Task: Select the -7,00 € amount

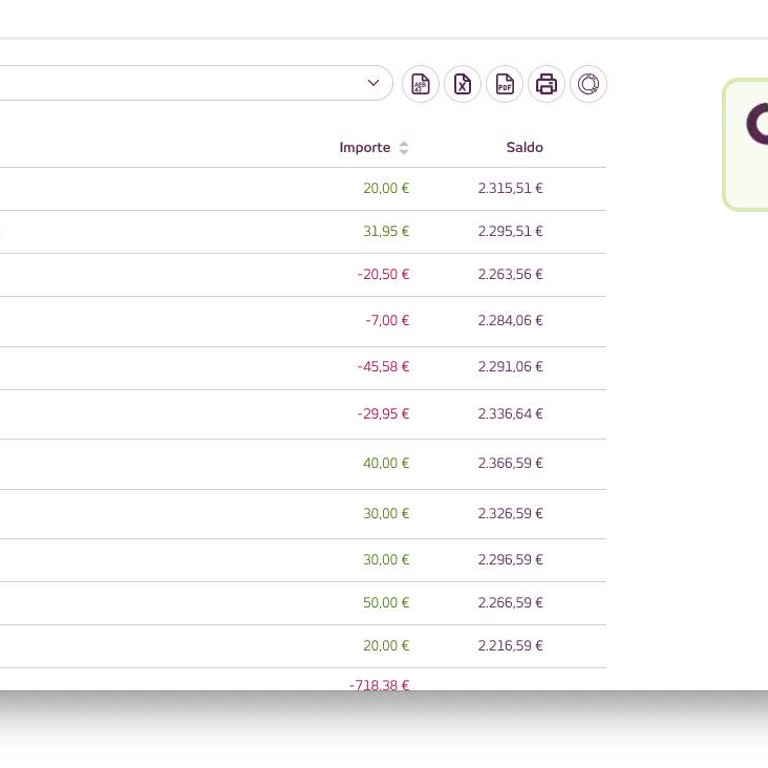Action: [x=387, y=320]
